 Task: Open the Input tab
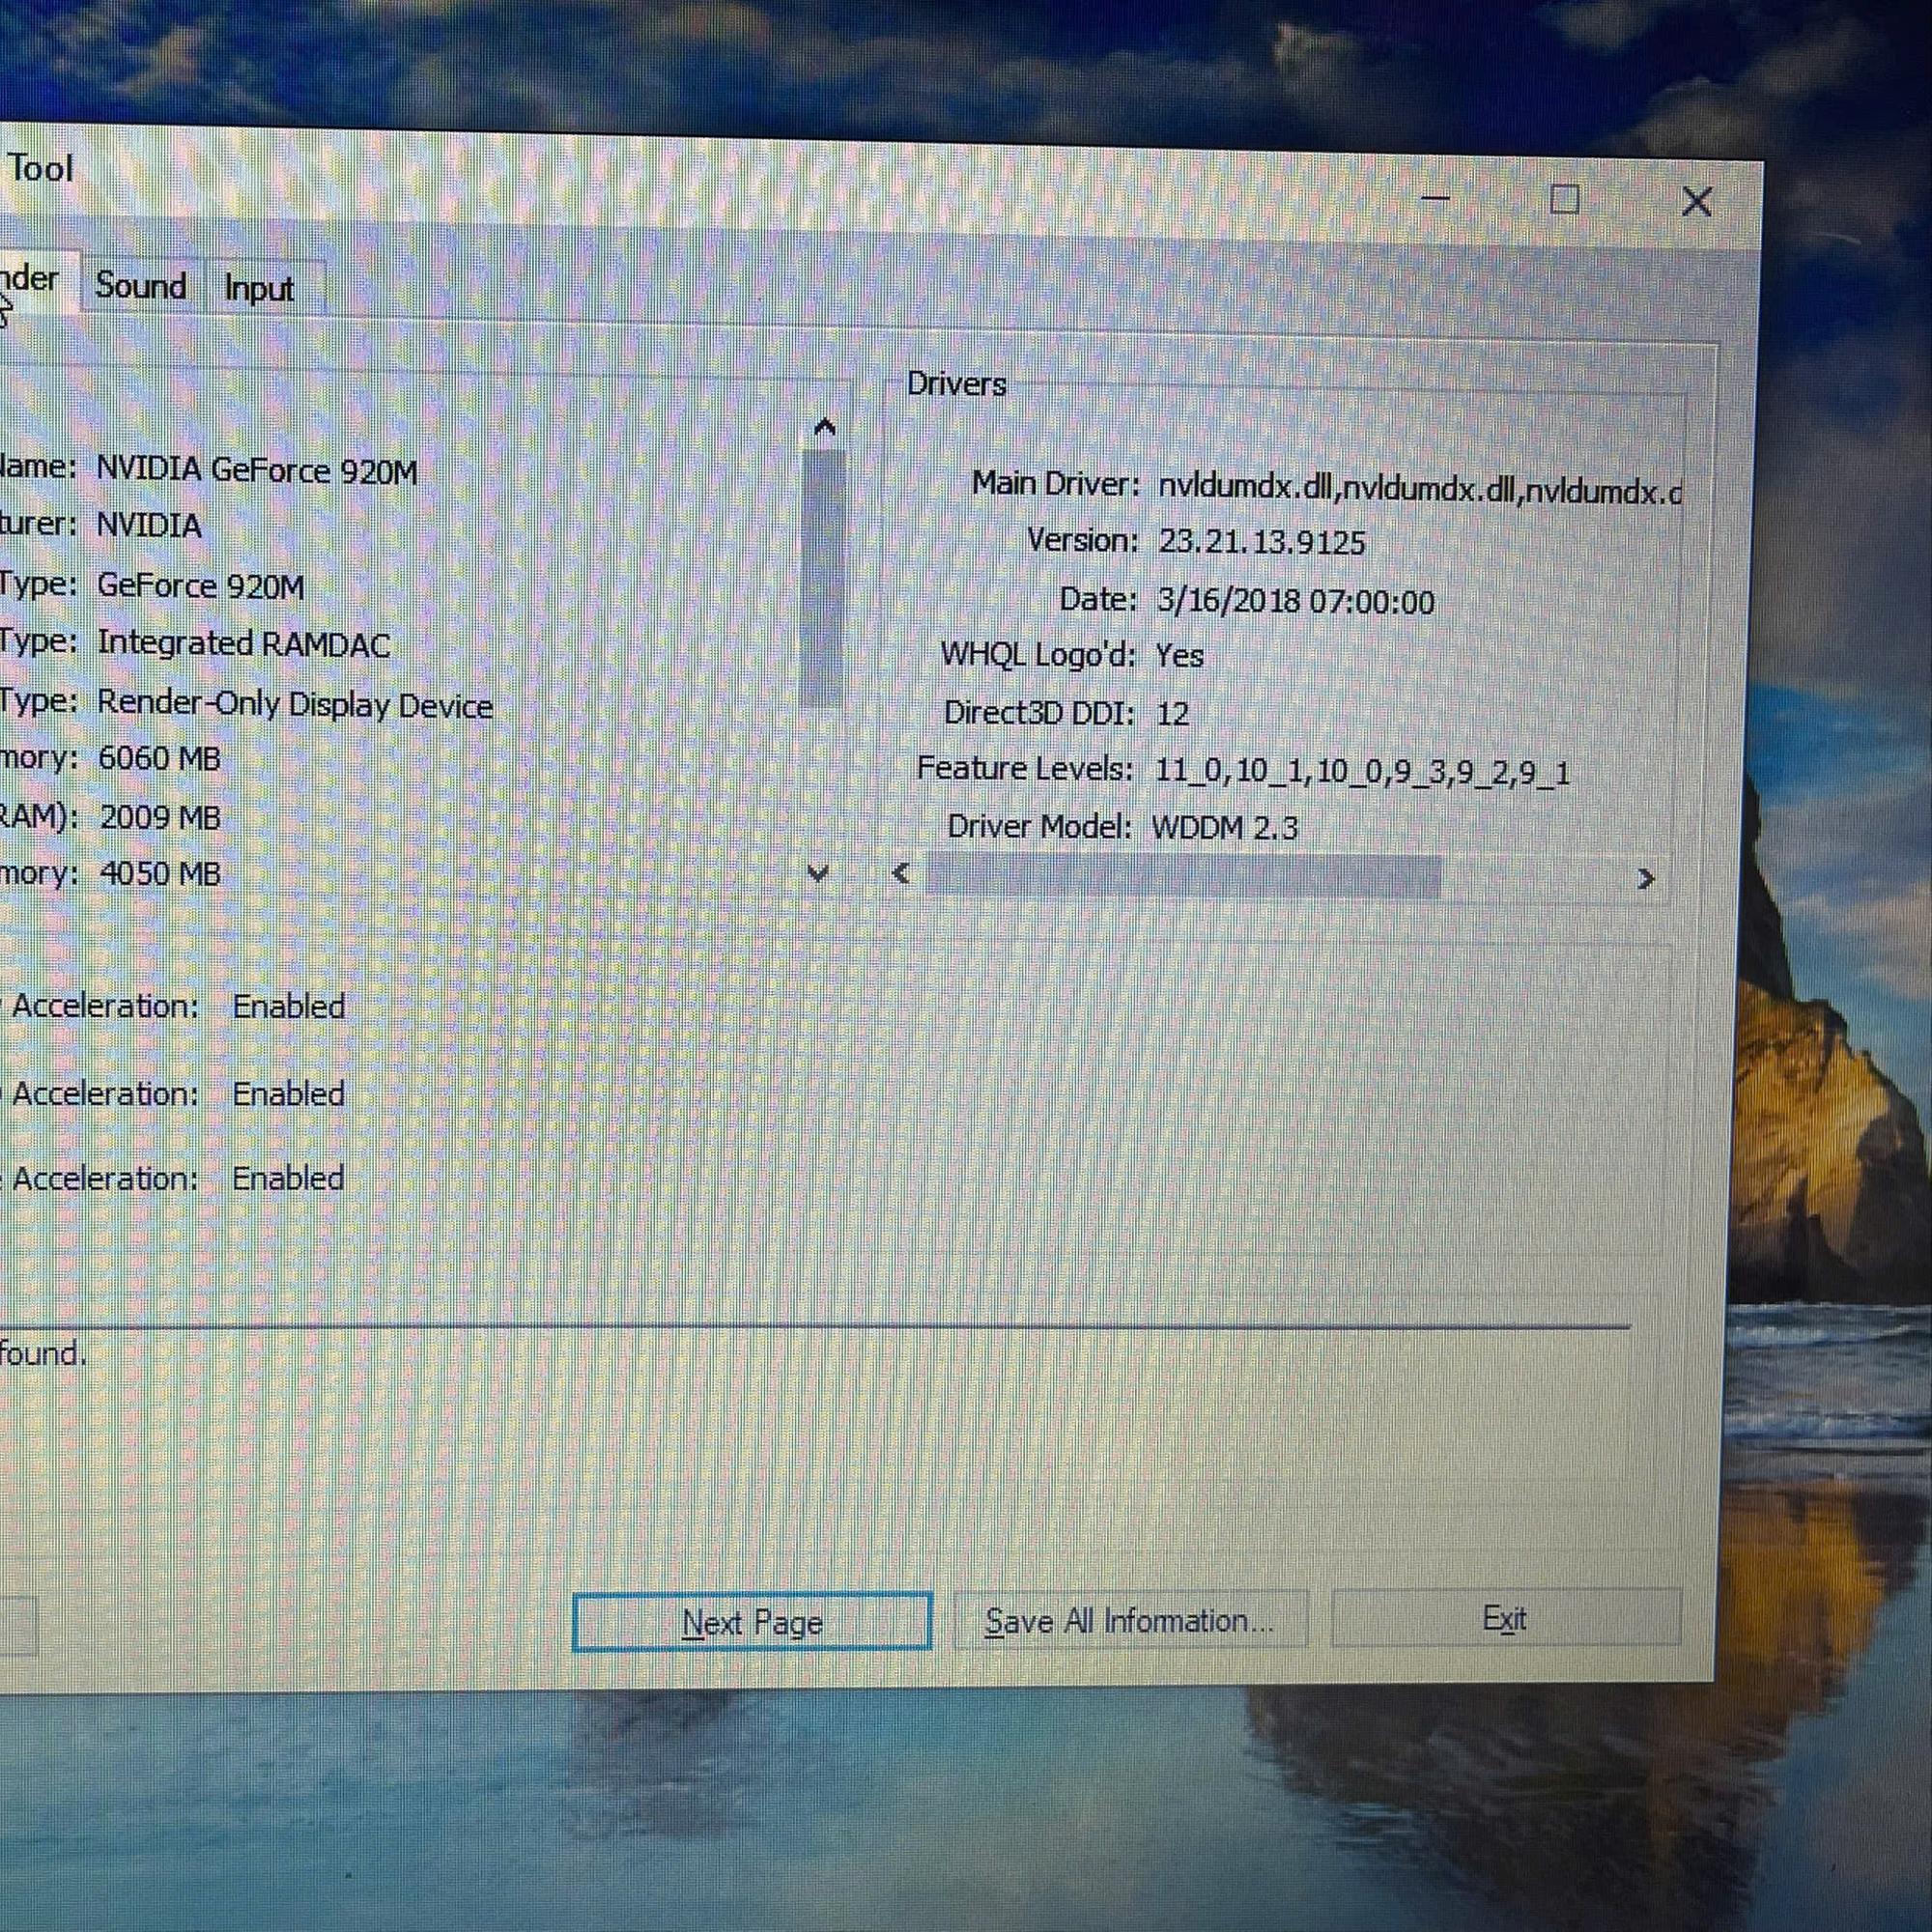[x=260, y=288]
